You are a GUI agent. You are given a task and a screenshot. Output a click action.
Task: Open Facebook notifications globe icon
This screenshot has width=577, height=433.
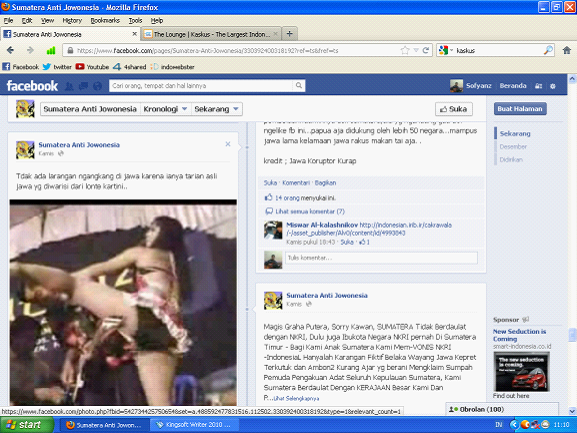[98, 86]
